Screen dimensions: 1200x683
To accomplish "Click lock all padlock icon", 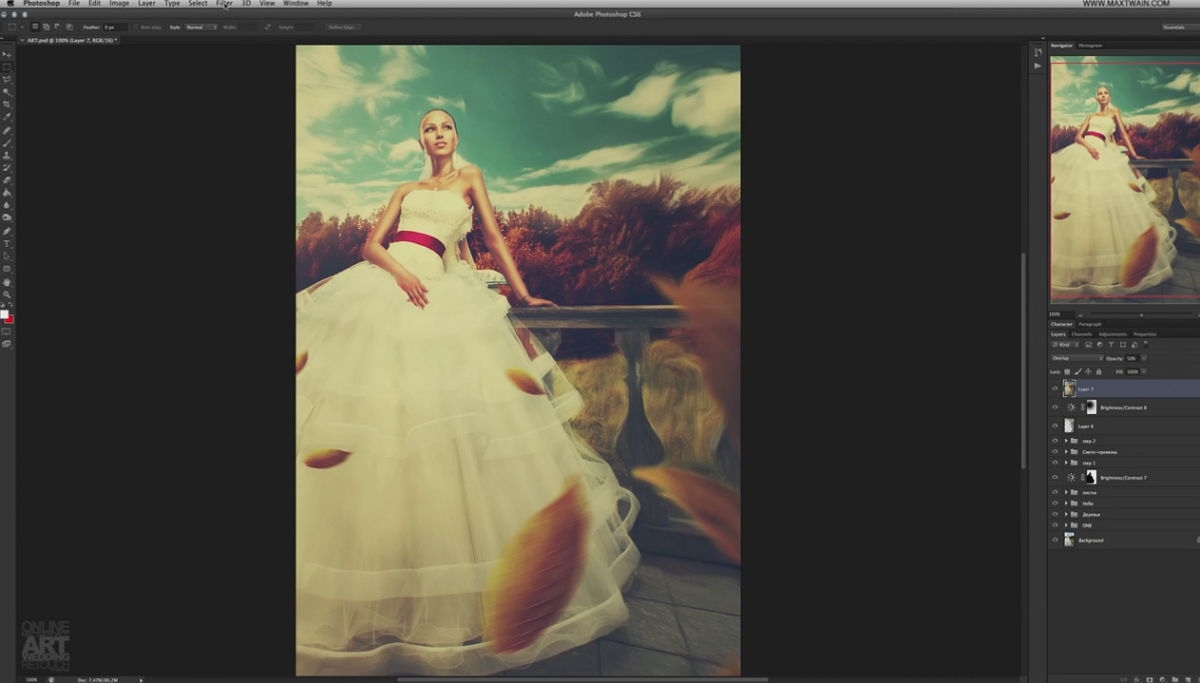I will coord(1098,372).
